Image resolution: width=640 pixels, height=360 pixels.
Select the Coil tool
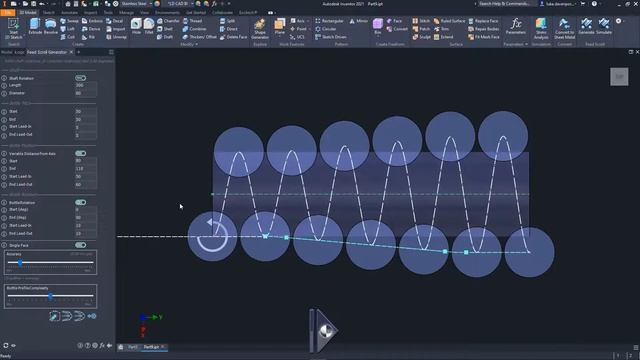(x=68, y=37)
